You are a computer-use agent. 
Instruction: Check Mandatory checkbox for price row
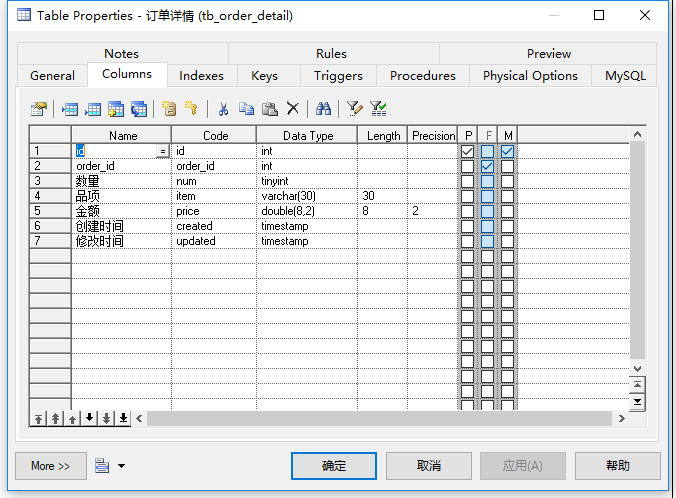click(507, 211)
